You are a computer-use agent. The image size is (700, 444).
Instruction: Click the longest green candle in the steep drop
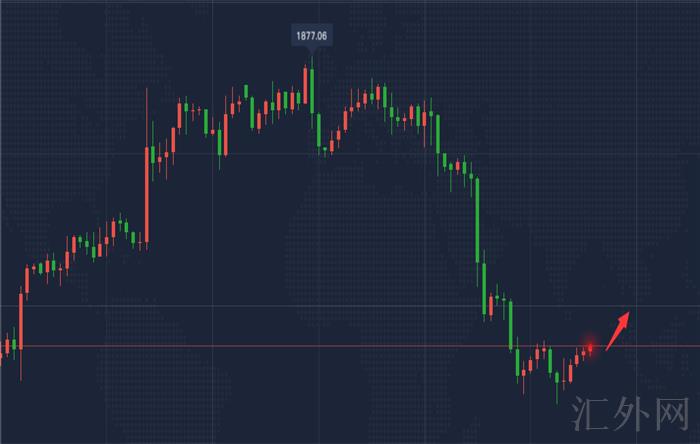click(478, 220)
